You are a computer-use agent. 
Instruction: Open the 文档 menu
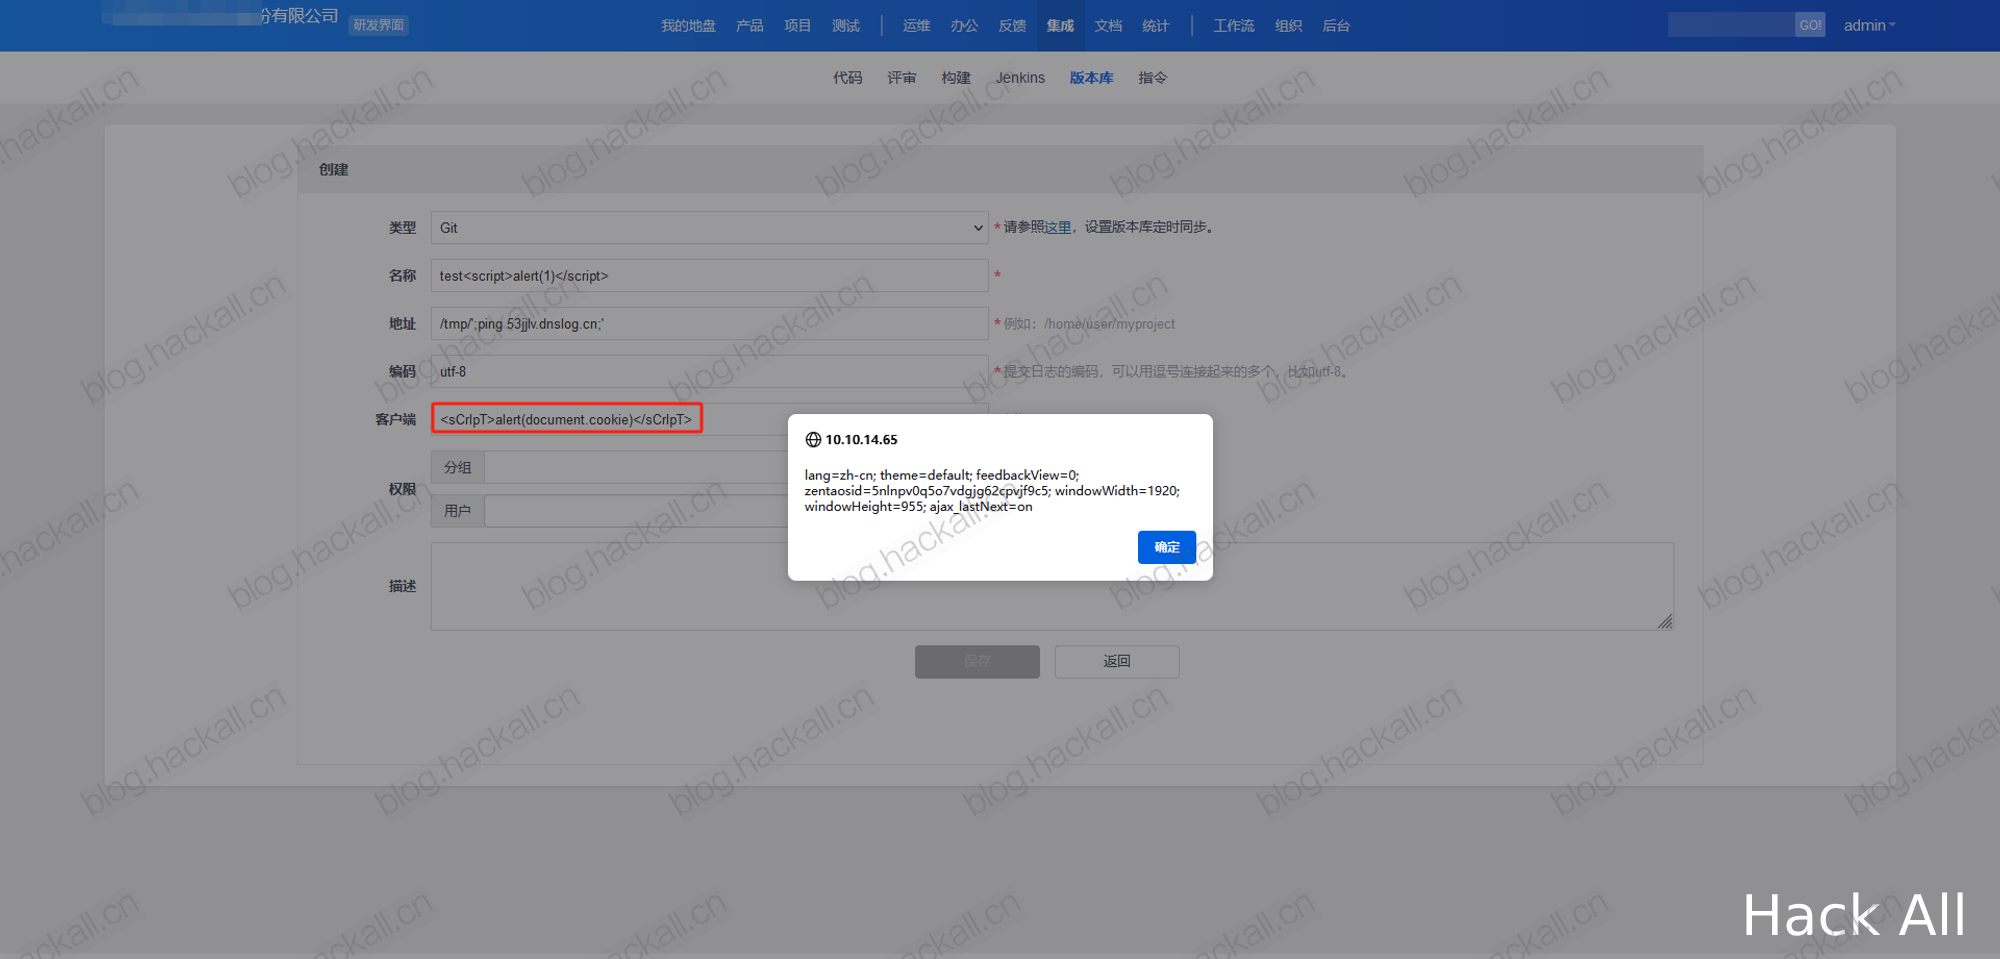point(1109,26)
